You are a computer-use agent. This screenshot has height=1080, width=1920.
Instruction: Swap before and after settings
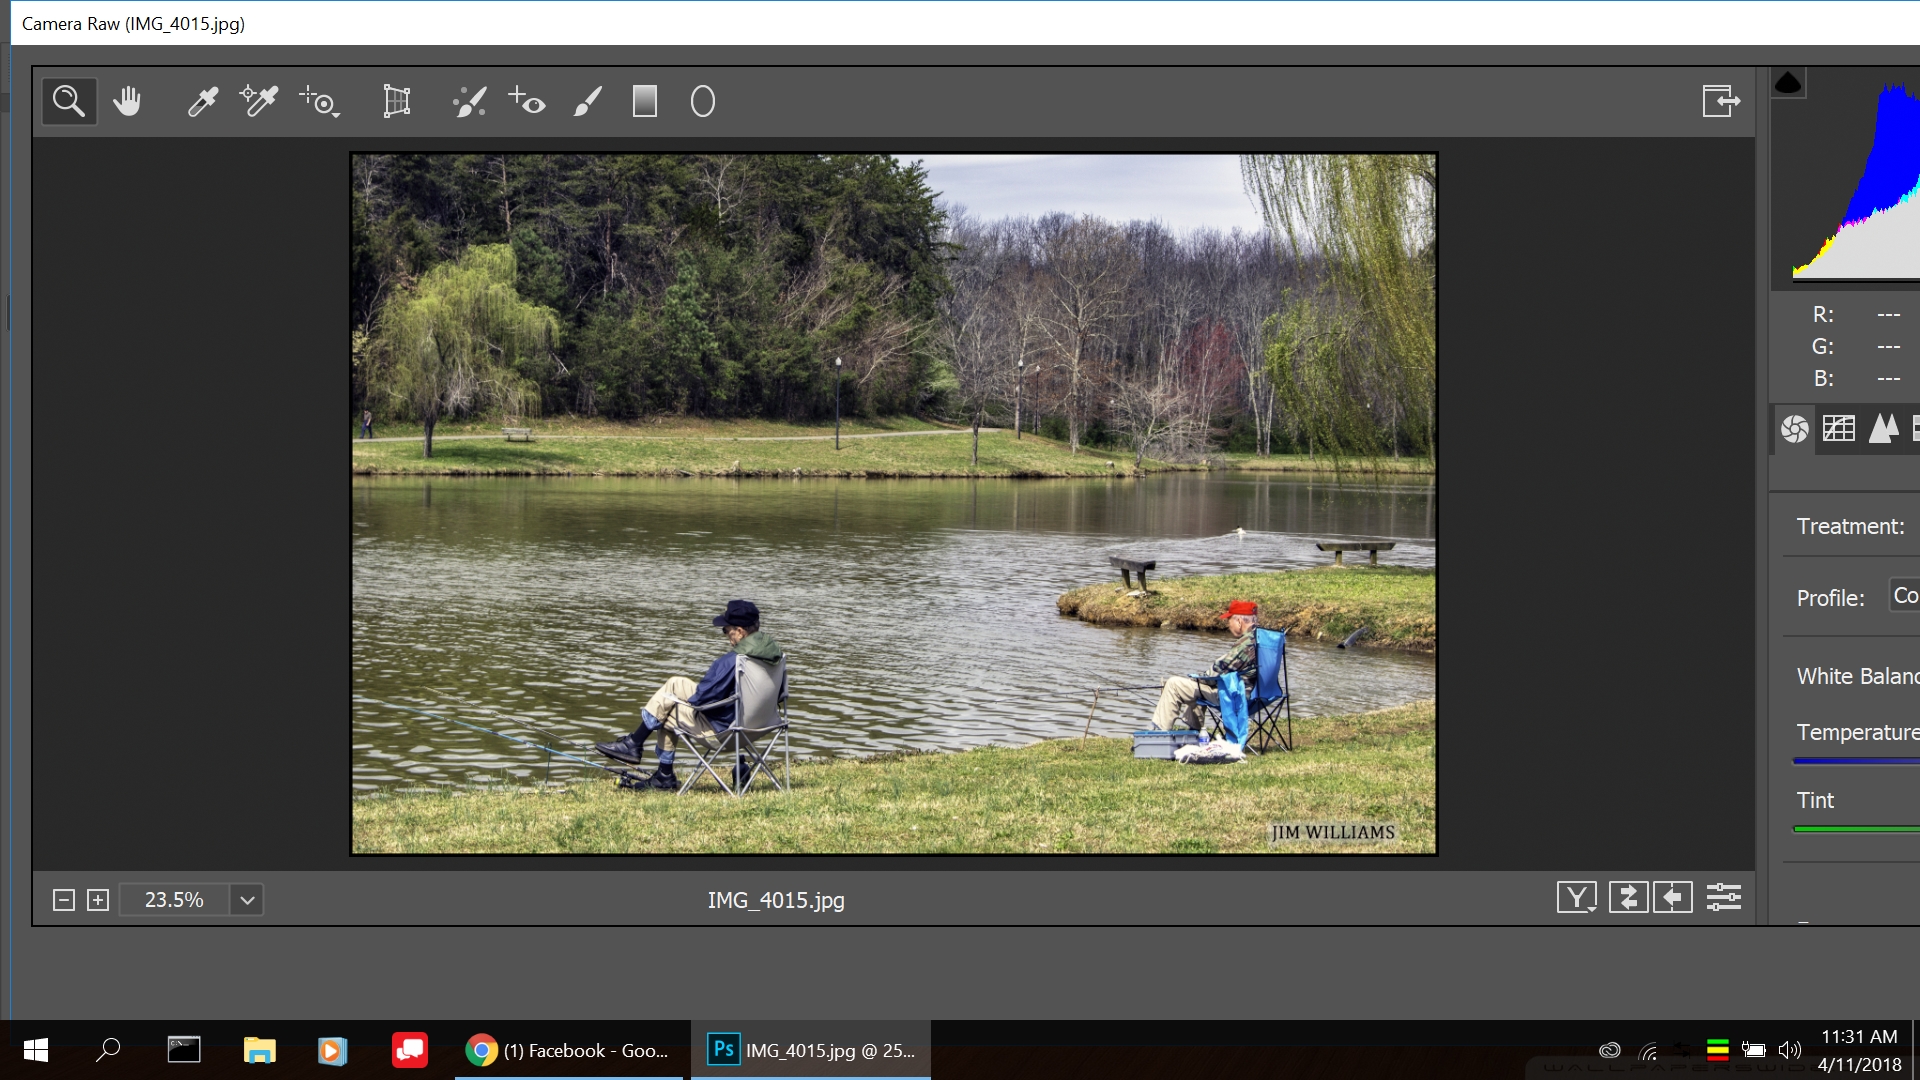pos(1628,897)
